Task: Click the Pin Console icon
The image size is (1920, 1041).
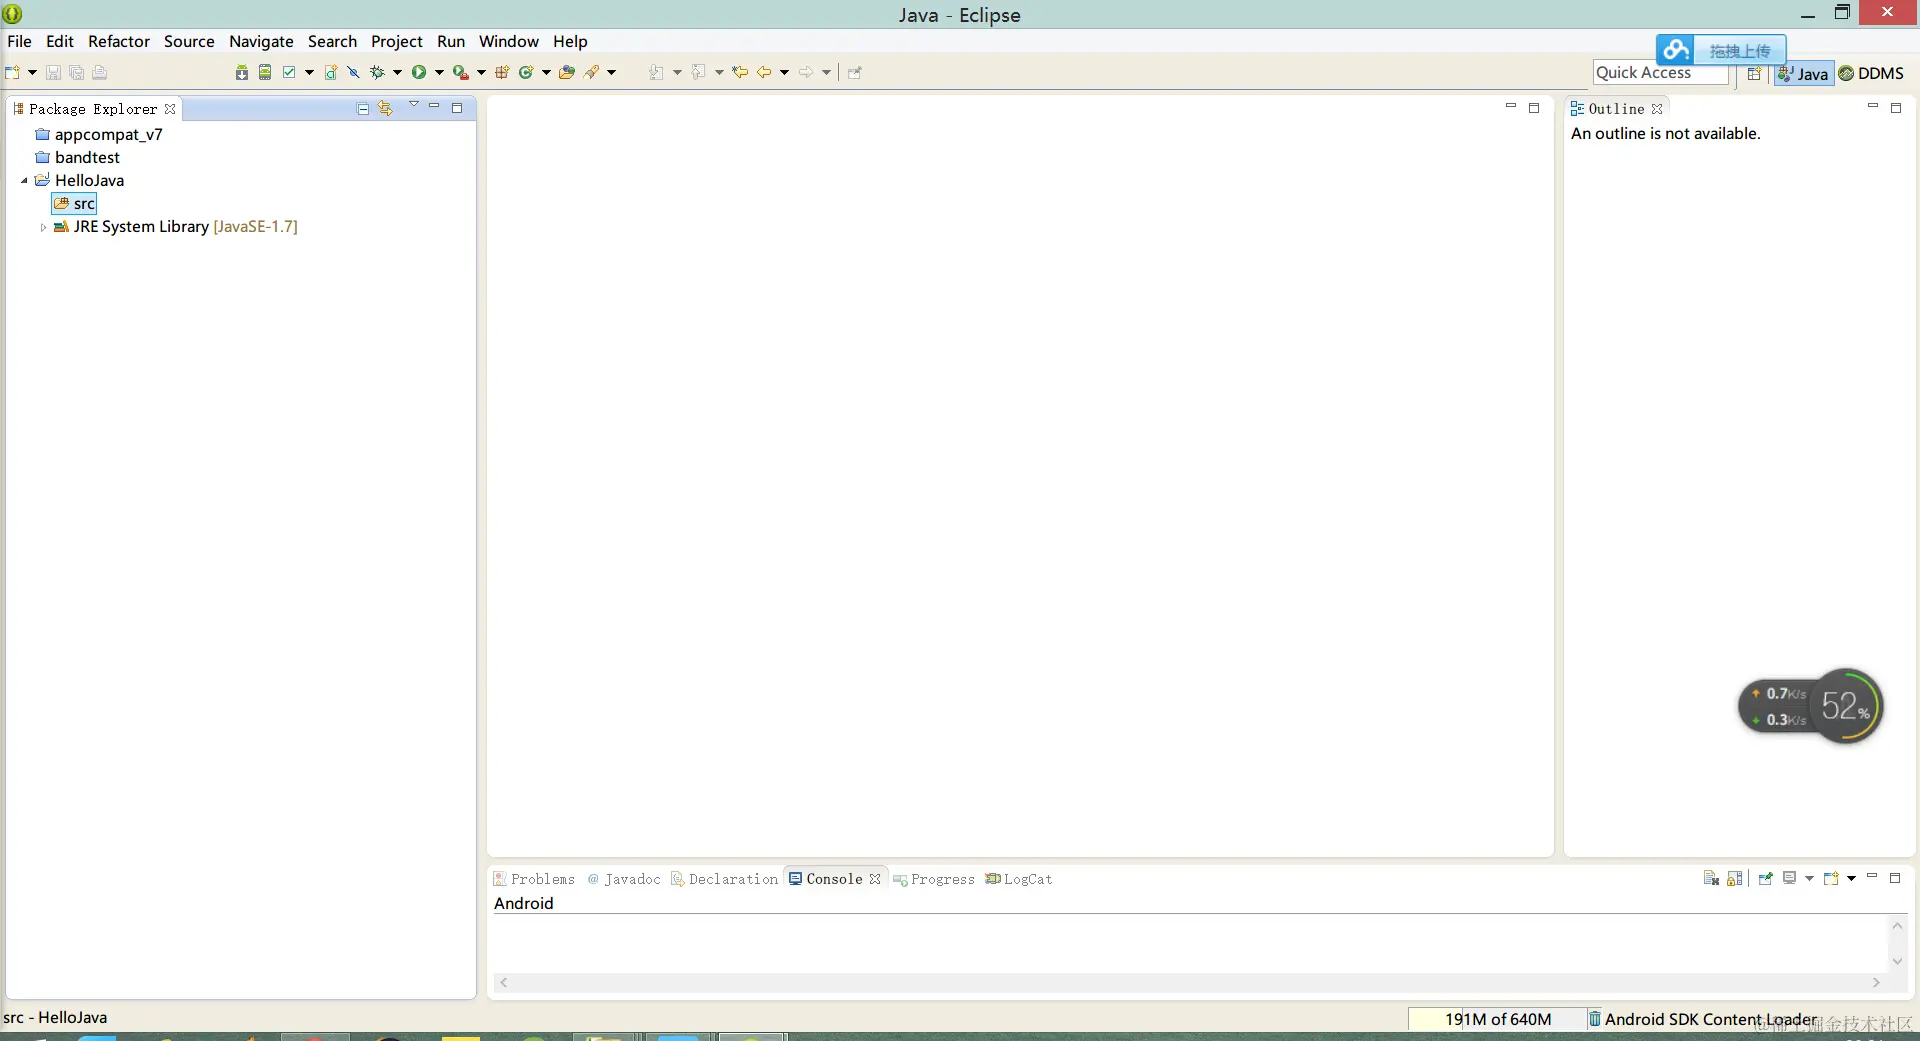Action: pyautogui.click(x=1765, y=878)
